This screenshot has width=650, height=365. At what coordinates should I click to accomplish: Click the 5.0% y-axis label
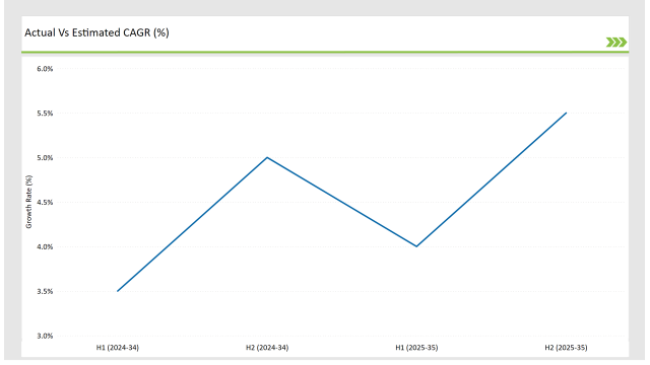pos(45,158)
